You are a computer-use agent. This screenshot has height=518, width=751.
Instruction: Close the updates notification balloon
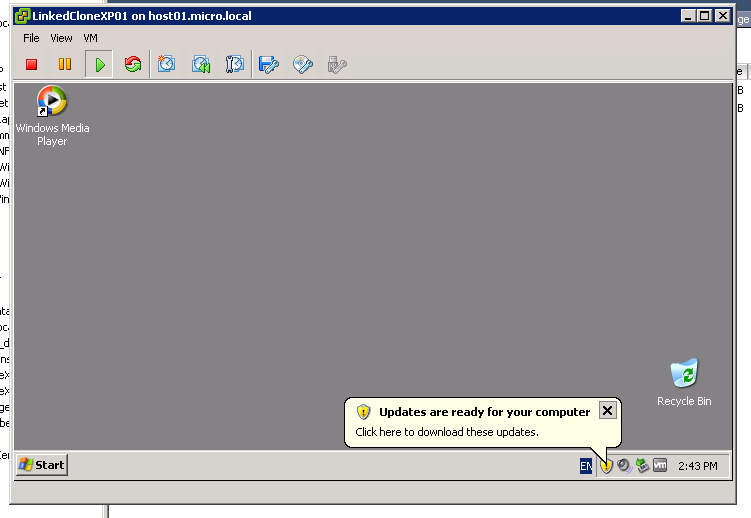point(607,411)
